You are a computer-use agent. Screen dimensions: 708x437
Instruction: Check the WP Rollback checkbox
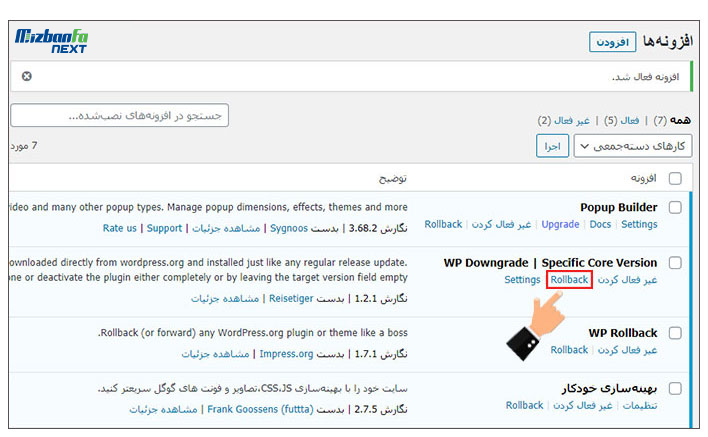pos(675,333)
